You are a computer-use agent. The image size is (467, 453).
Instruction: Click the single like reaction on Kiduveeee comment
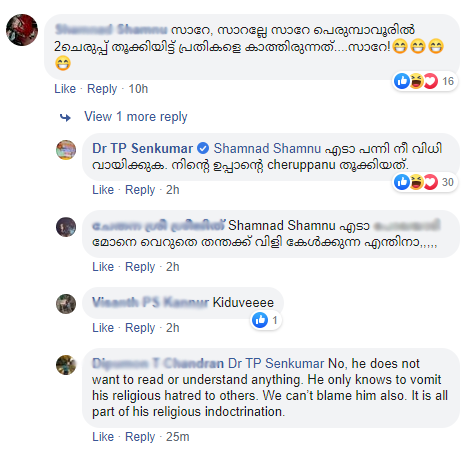[x=266, y=320]
